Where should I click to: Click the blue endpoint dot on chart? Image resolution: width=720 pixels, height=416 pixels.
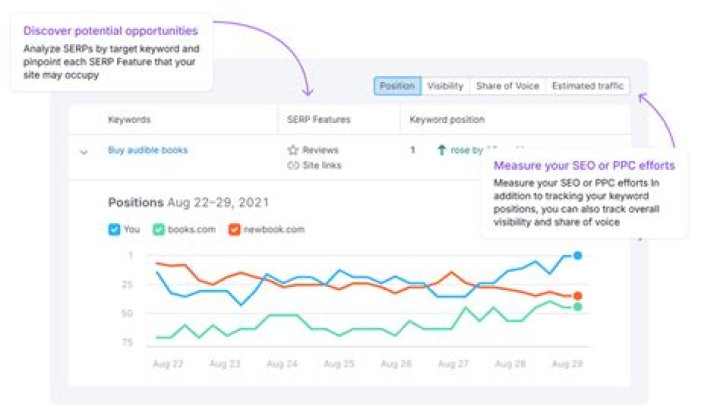point(578,256)
